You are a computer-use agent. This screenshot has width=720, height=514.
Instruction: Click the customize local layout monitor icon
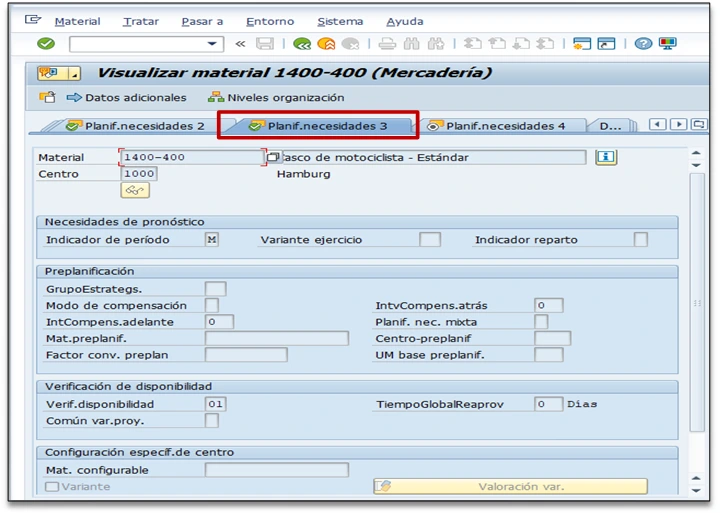click(x=667, y=44)
